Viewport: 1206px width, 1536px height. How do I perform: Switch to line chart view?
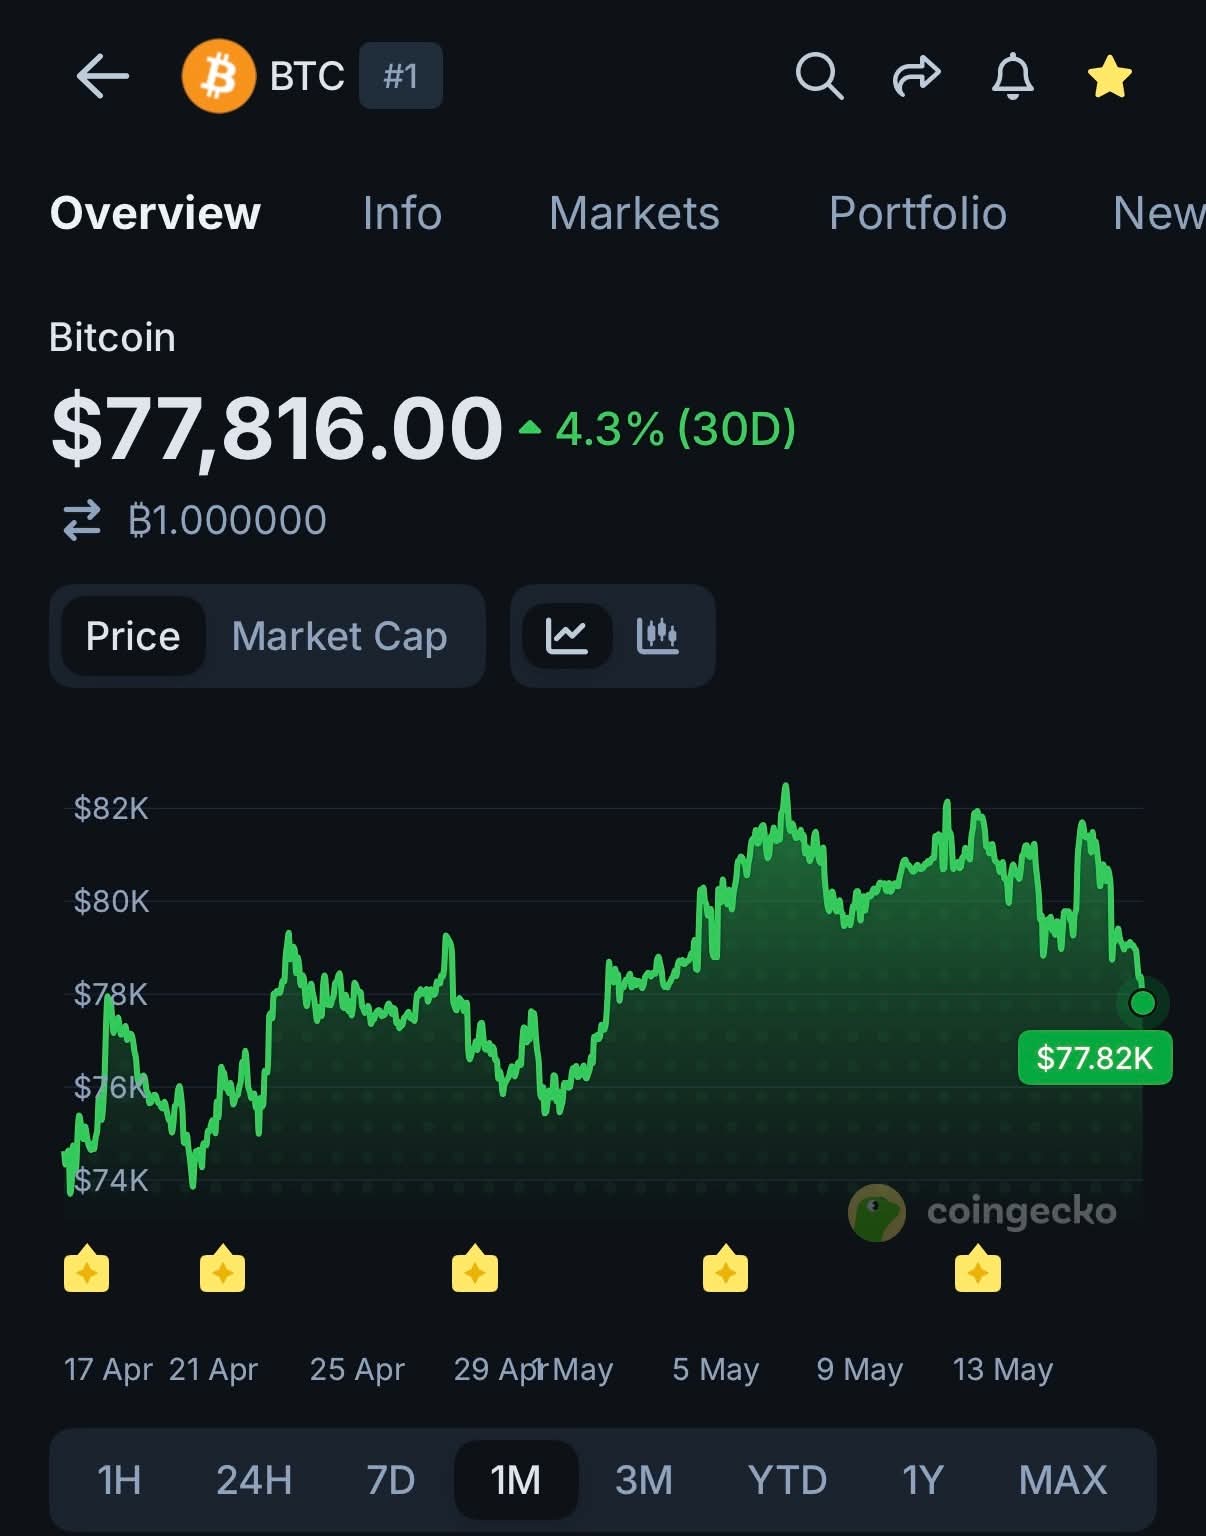[x=567, y=636]
